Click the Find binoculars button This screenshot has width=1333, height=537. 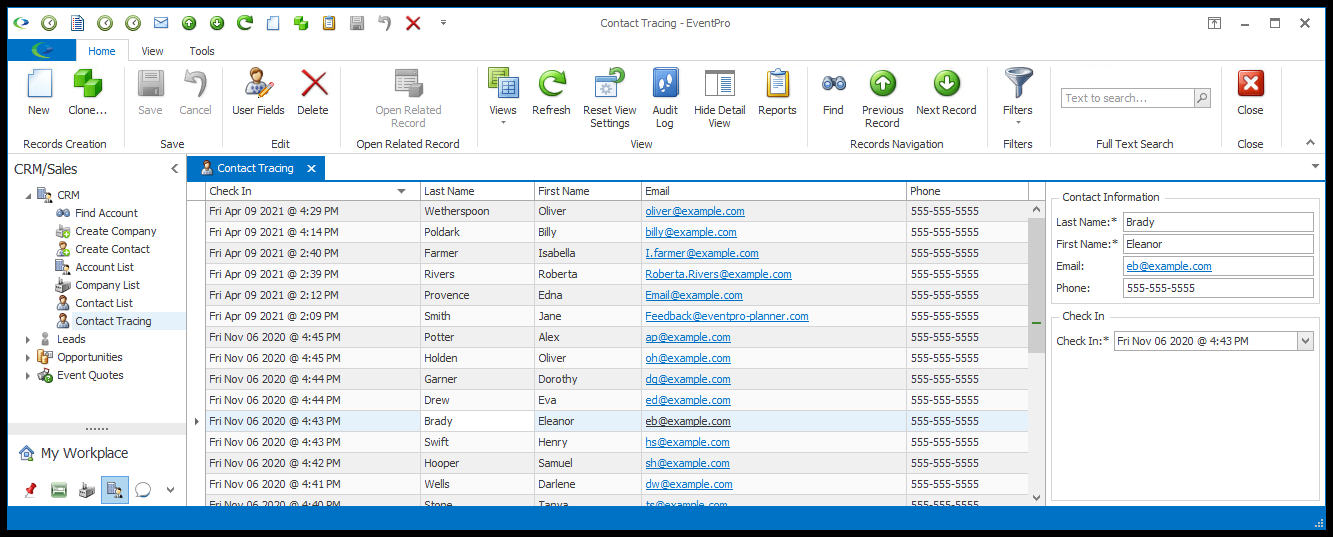833,93
